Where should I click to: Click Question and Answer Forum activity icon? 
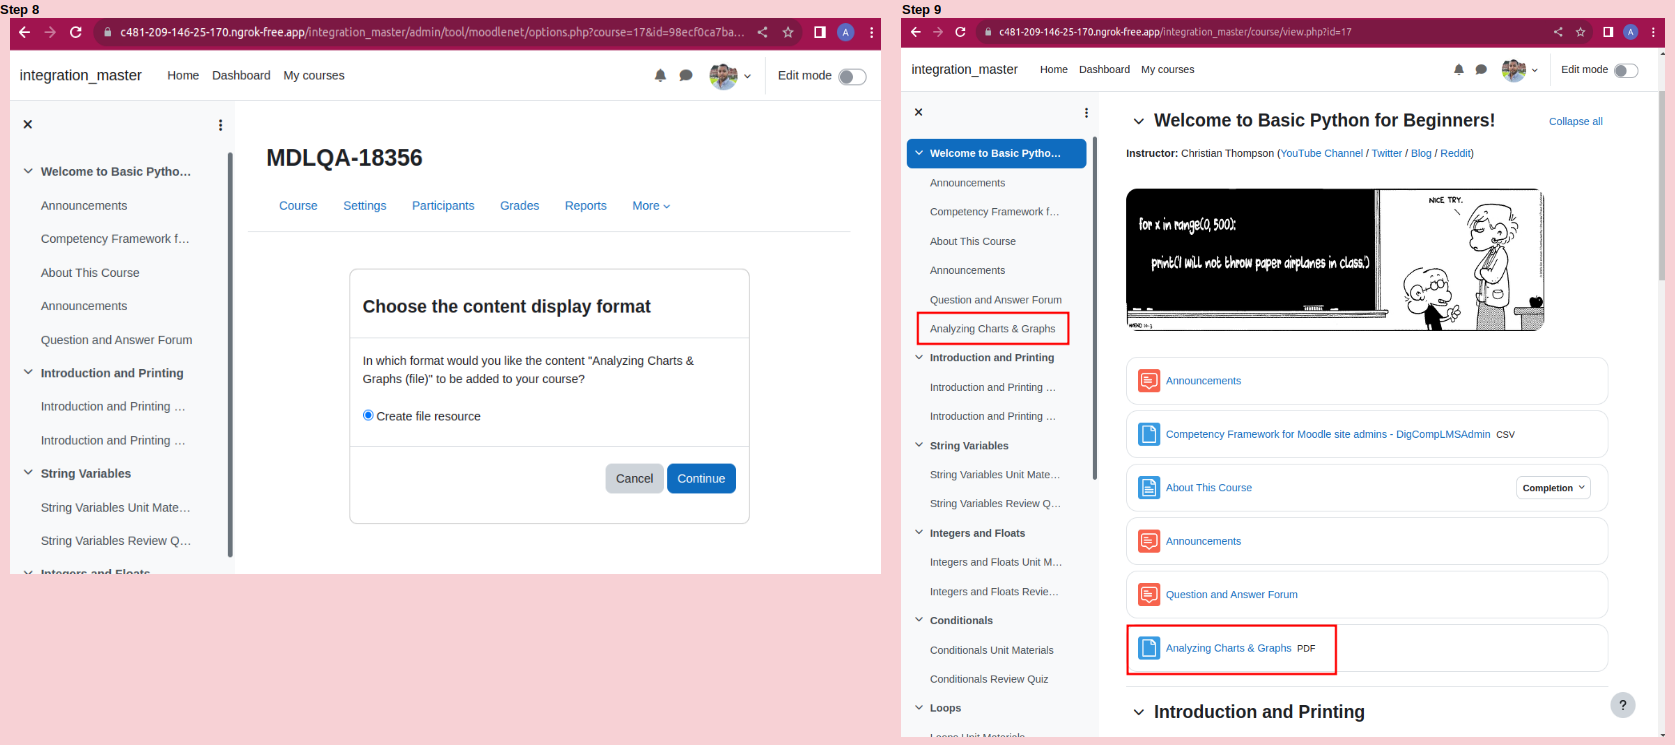tap(1149, 595)
